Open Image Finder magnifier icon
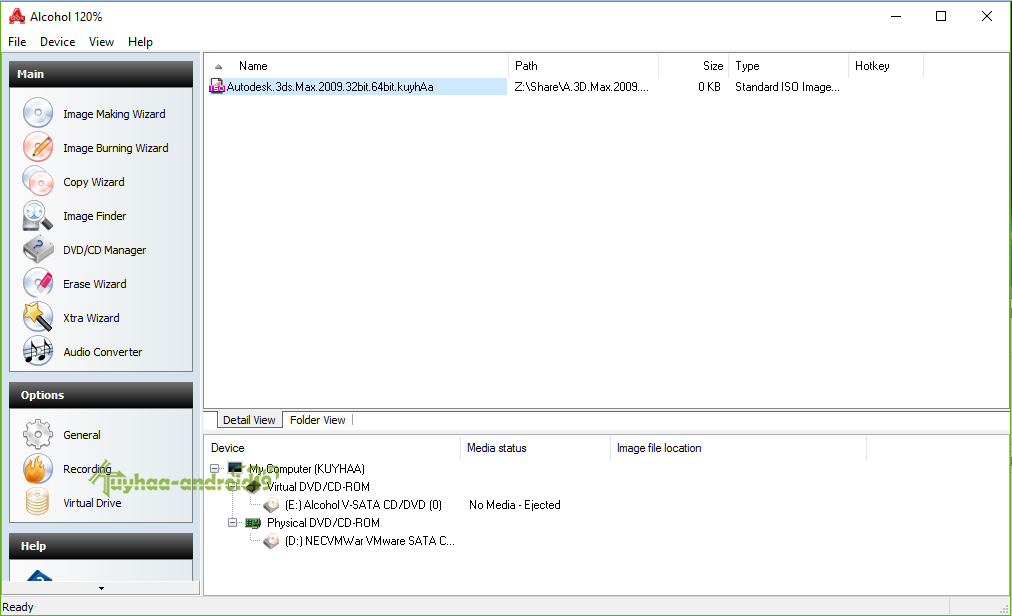The height and width of the screenshot is (616, 1012). tap(38, 216)
